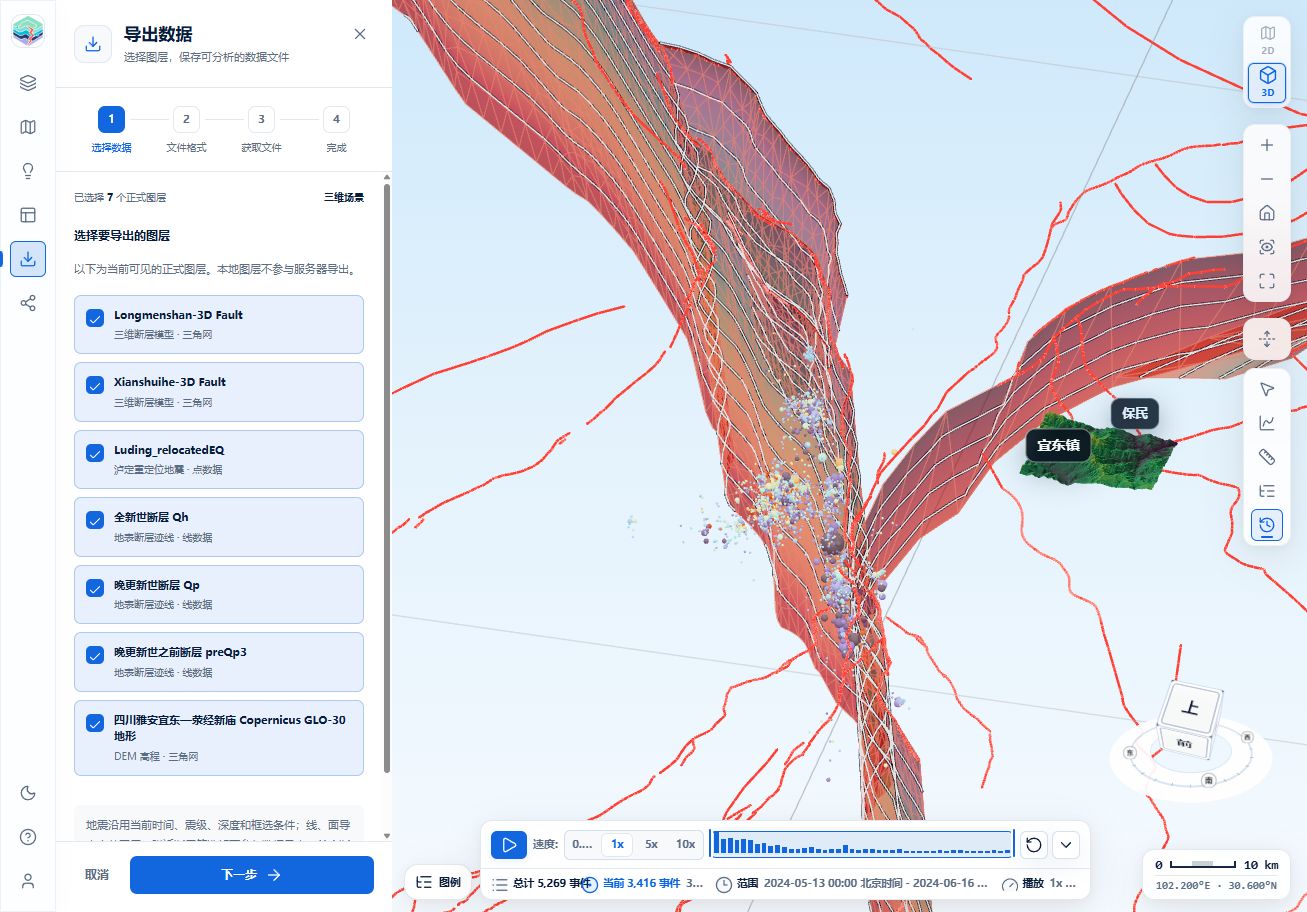1307x912 pixels.
Task: Click the vertical exaggeration icon
Action: 1267,339
